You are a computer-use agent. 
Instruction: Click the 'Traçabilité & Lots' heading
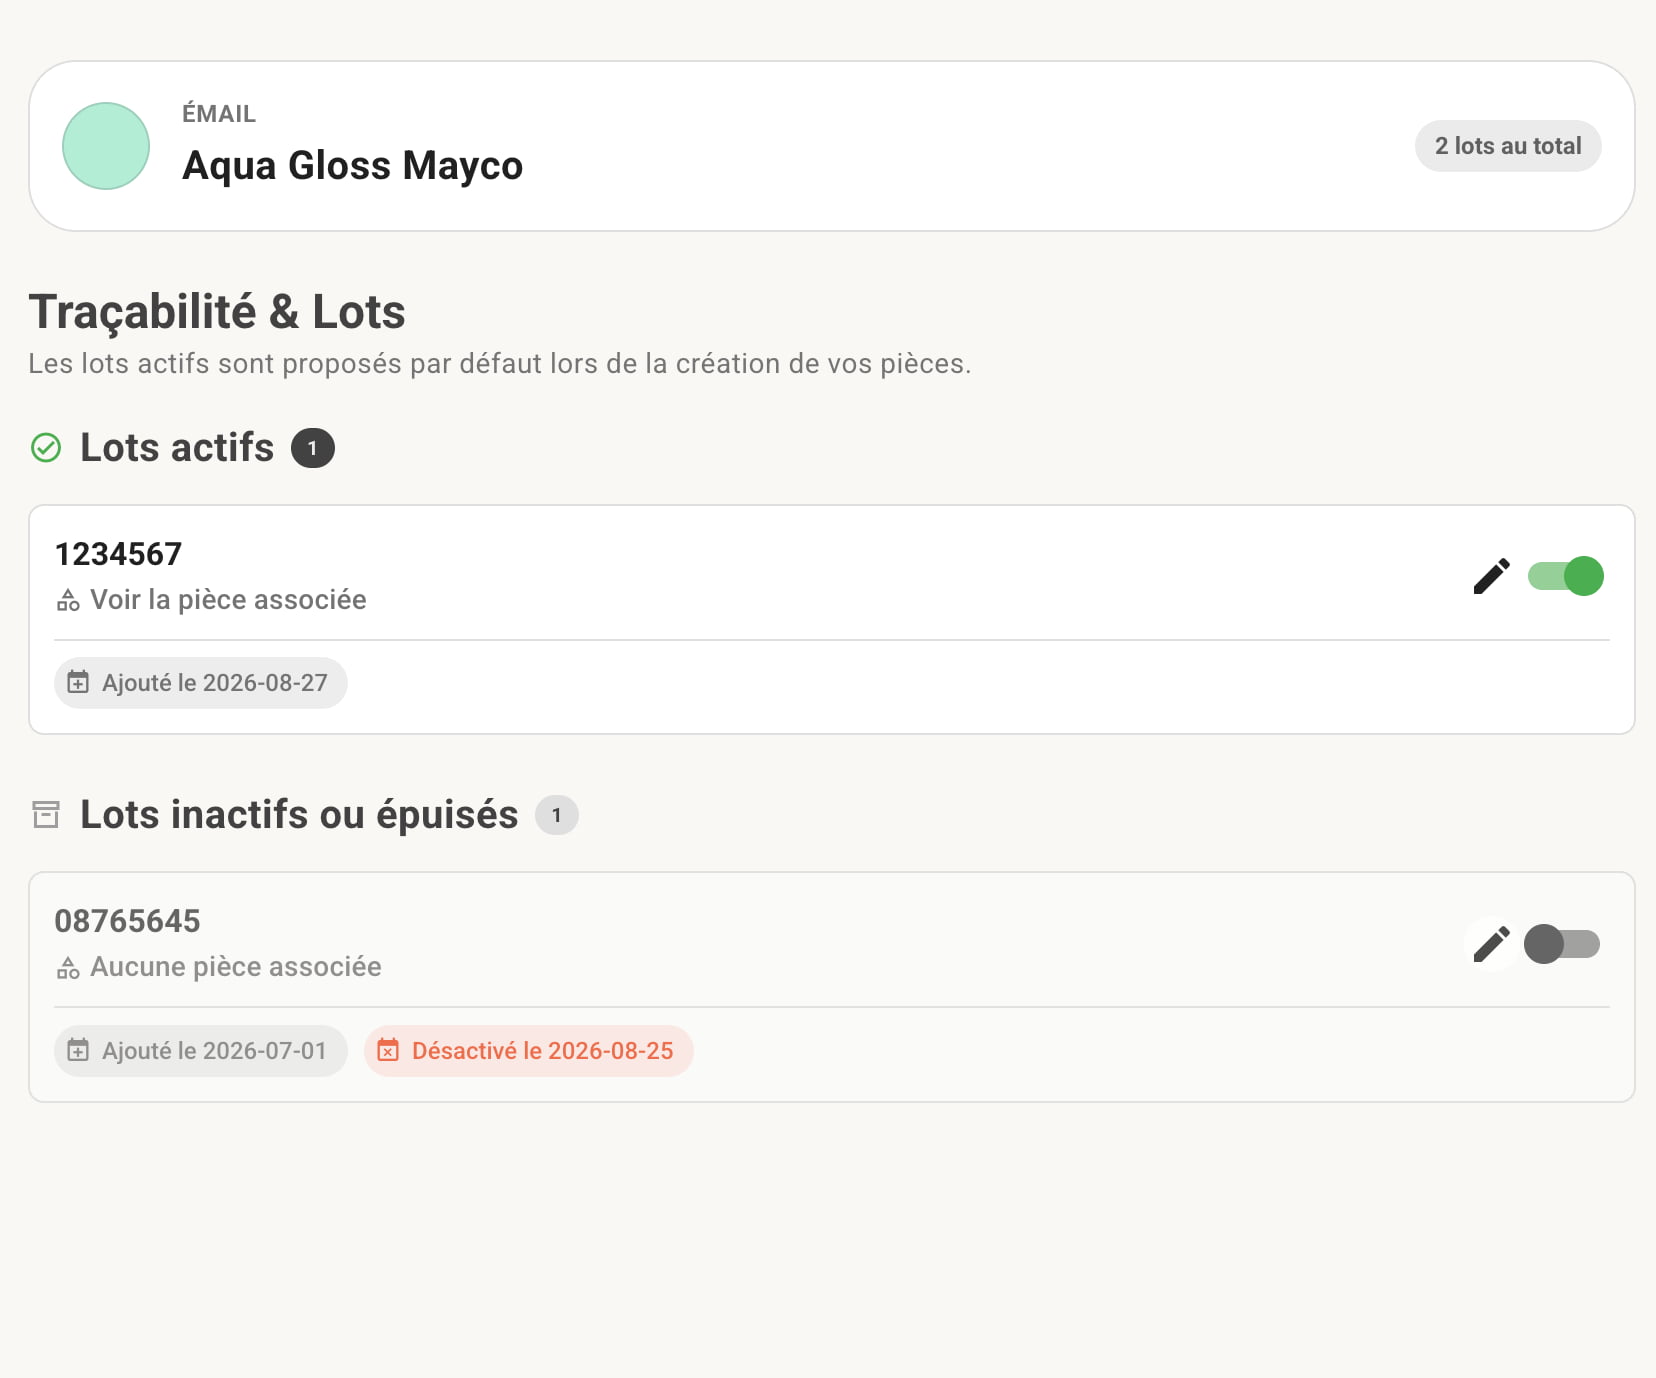click(217, 312)
